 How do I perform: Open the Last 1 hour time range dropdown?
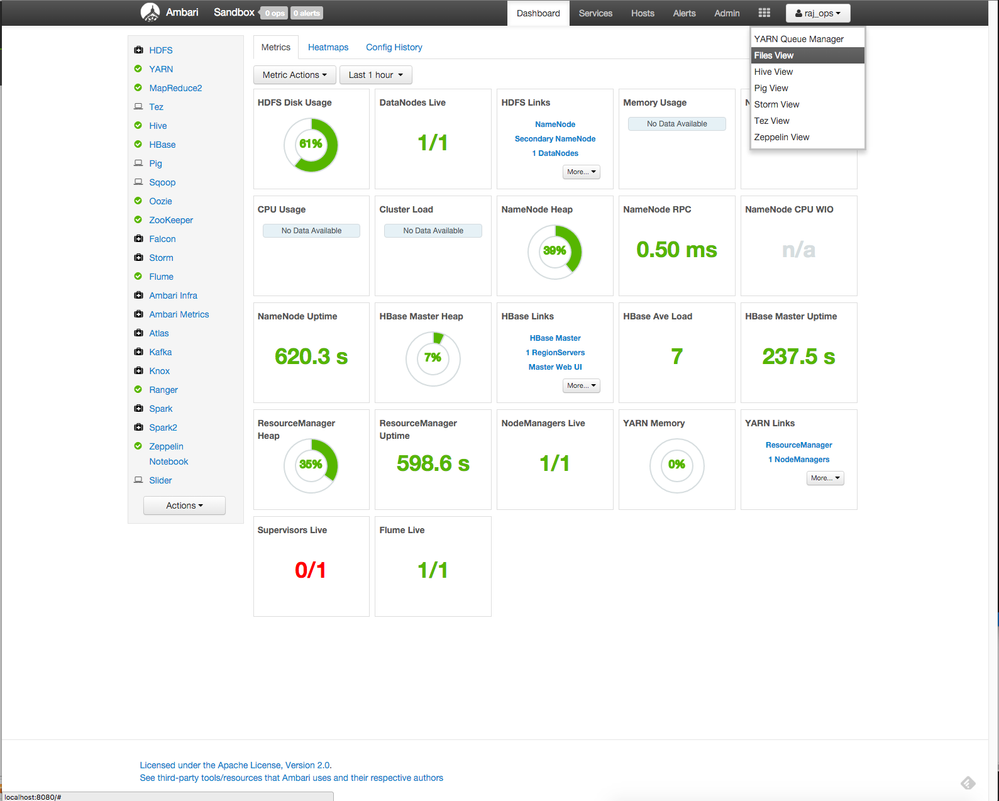coord(376,75)
